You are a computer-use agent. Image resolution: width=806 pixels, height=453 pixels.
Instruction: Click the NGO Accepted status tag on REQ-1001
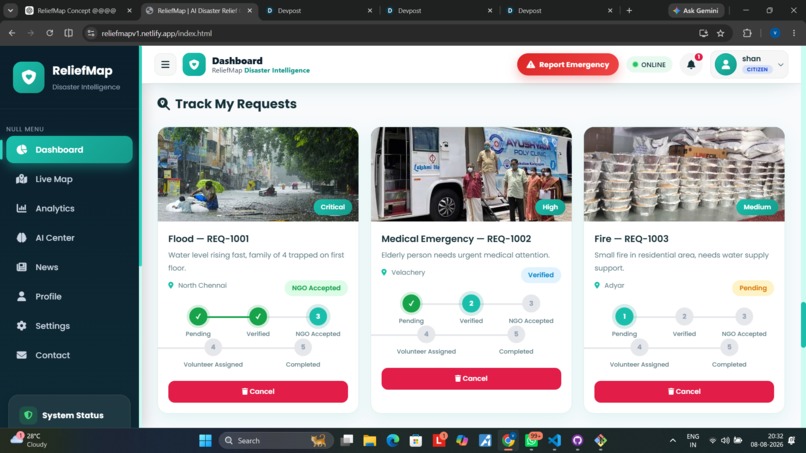[x=316, y=288]
